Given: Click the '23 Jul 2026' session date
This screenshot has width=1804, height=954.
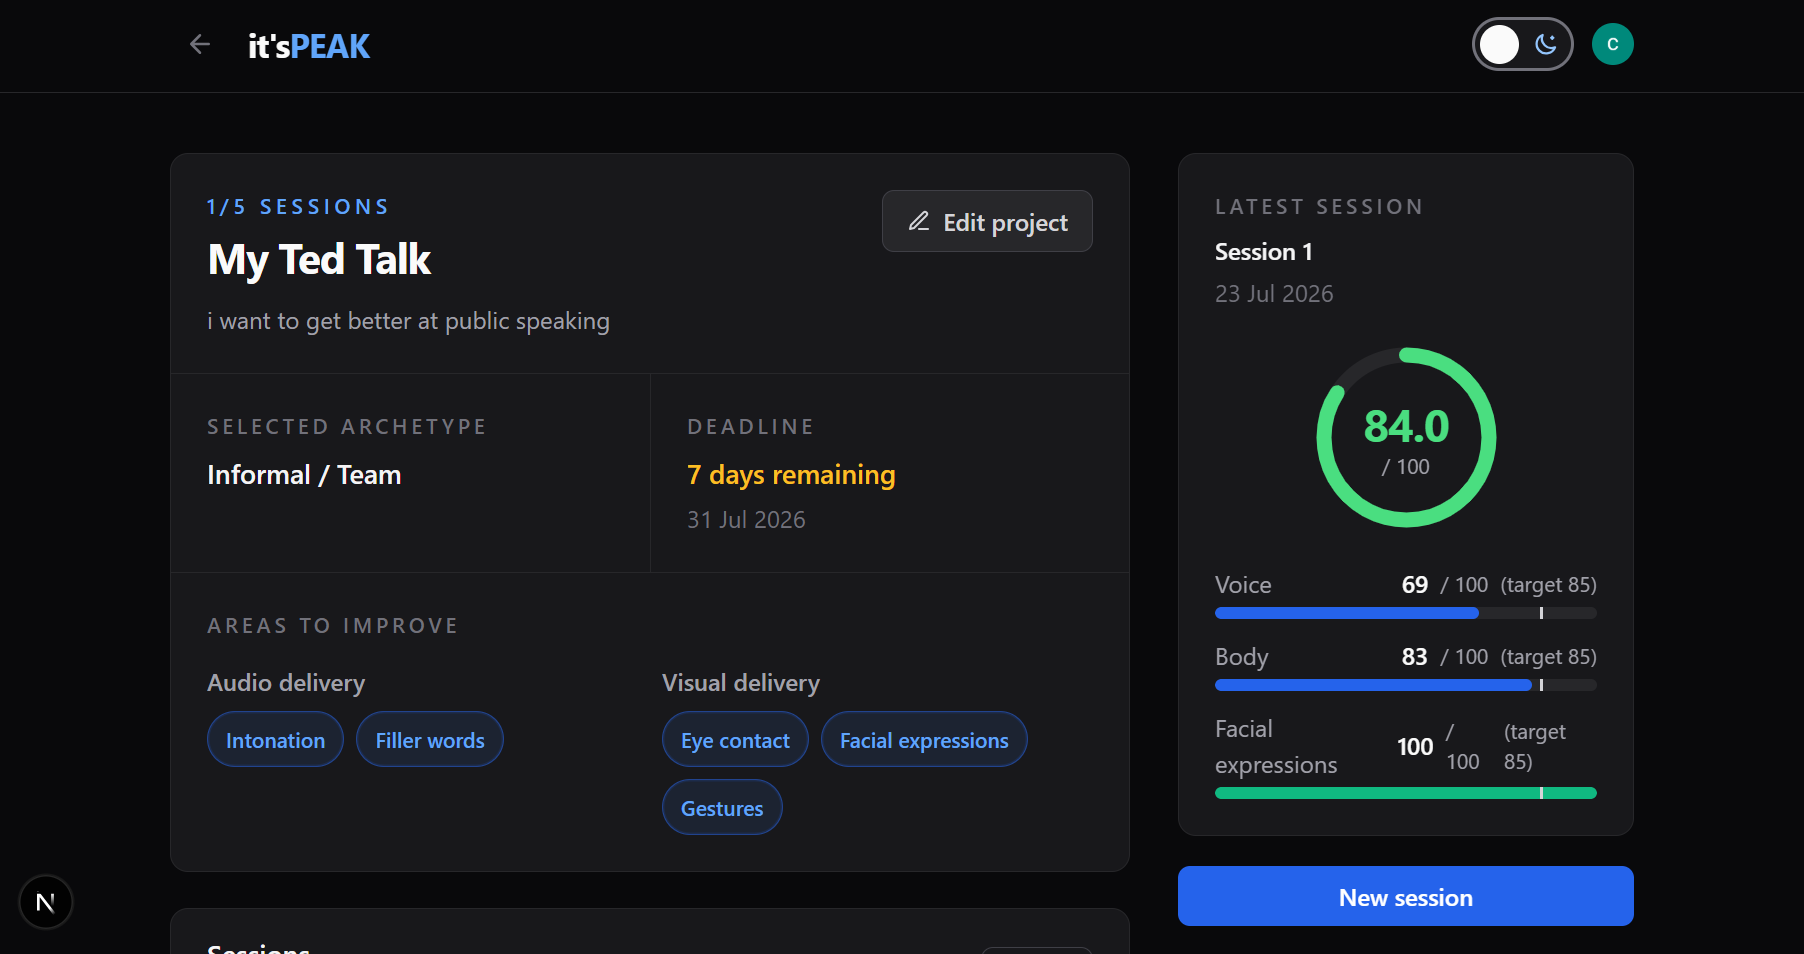Looking at the screenshot, I should (1274, 294).
